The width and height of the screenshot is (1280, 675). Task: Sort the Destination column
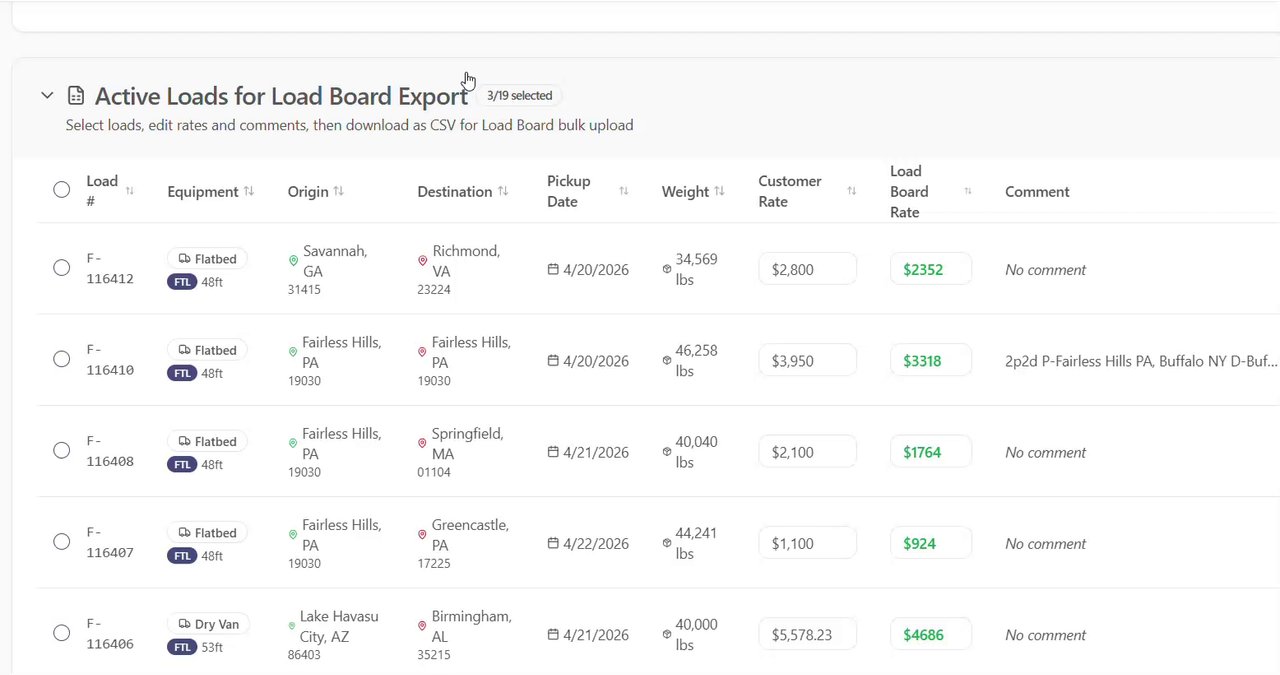[503, 191]
